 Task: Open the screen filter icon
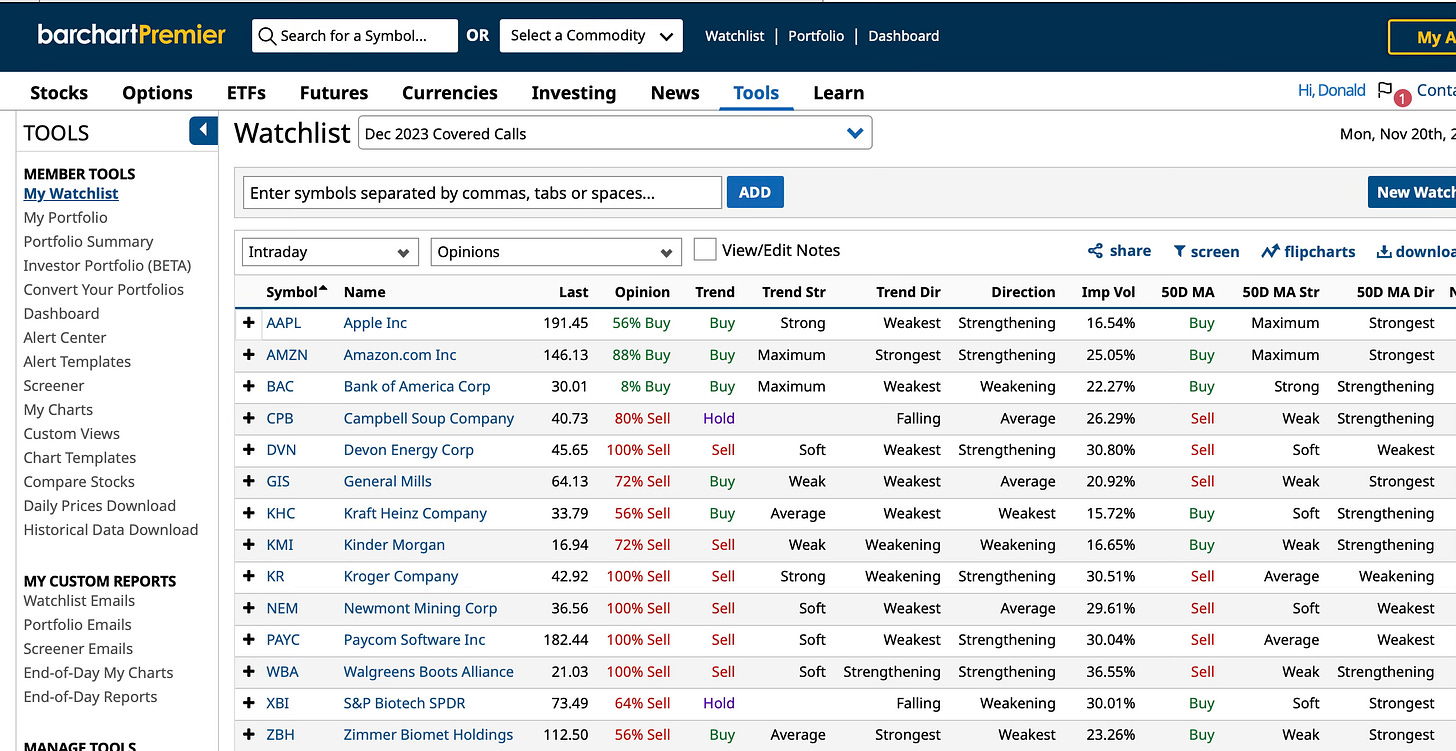(x=1206, y=252)
